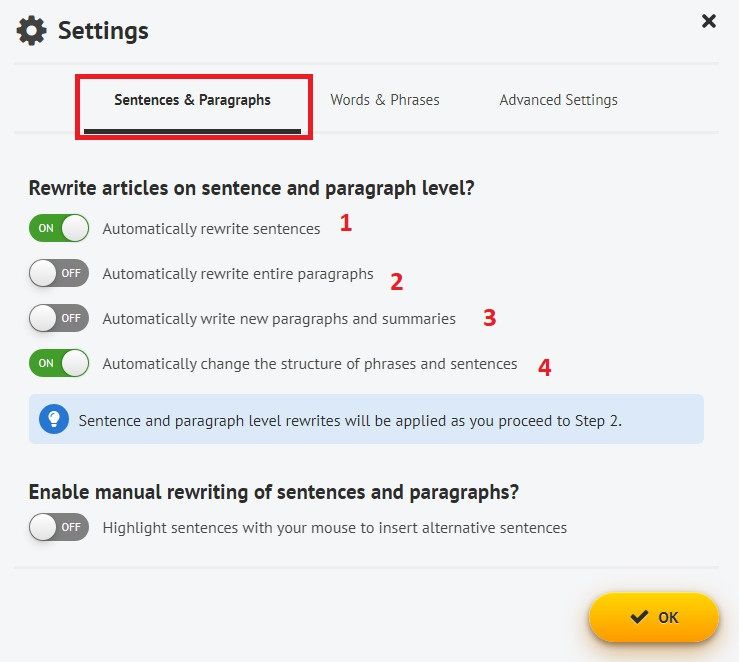Screen dimensions: 739x662
Task: Select the Sentences & Paragraphs tab
Action: 192,100
